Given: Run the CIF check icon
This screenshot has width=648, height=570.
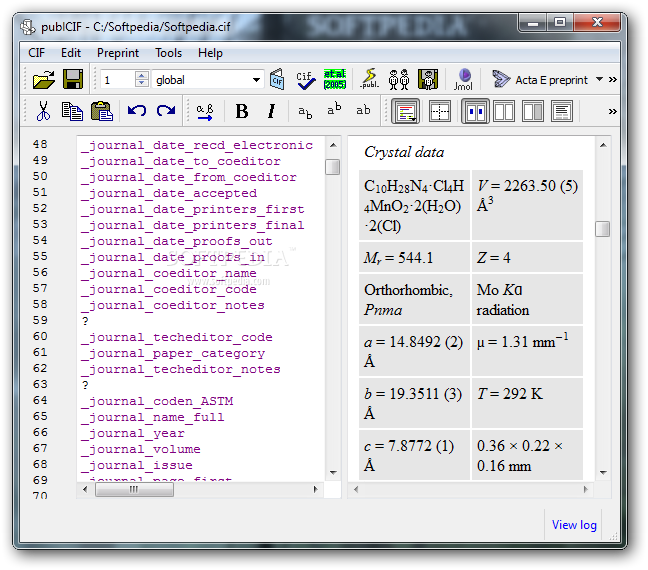Looking at the screenshot, I should coord(306,79).
